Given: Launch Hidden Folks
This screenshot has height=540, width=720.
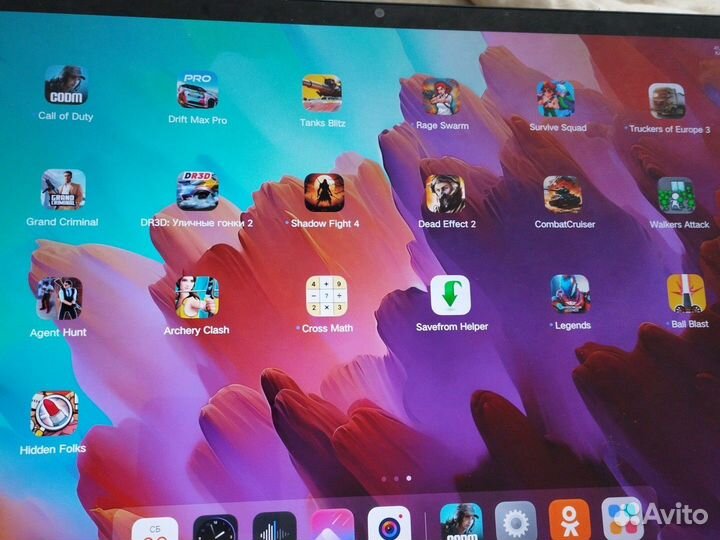Looking at the screenshot, I should coord(54,413).
